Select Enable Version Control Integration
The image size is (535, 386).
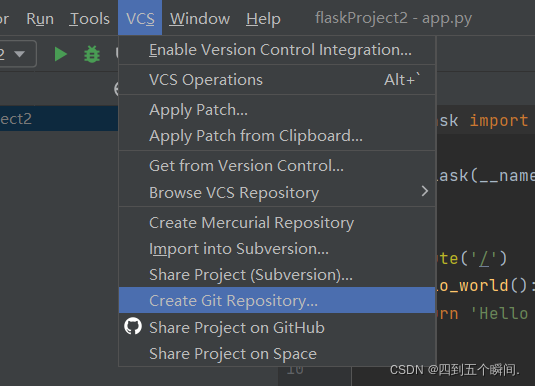pyautogui.click(x=277, y=50)
